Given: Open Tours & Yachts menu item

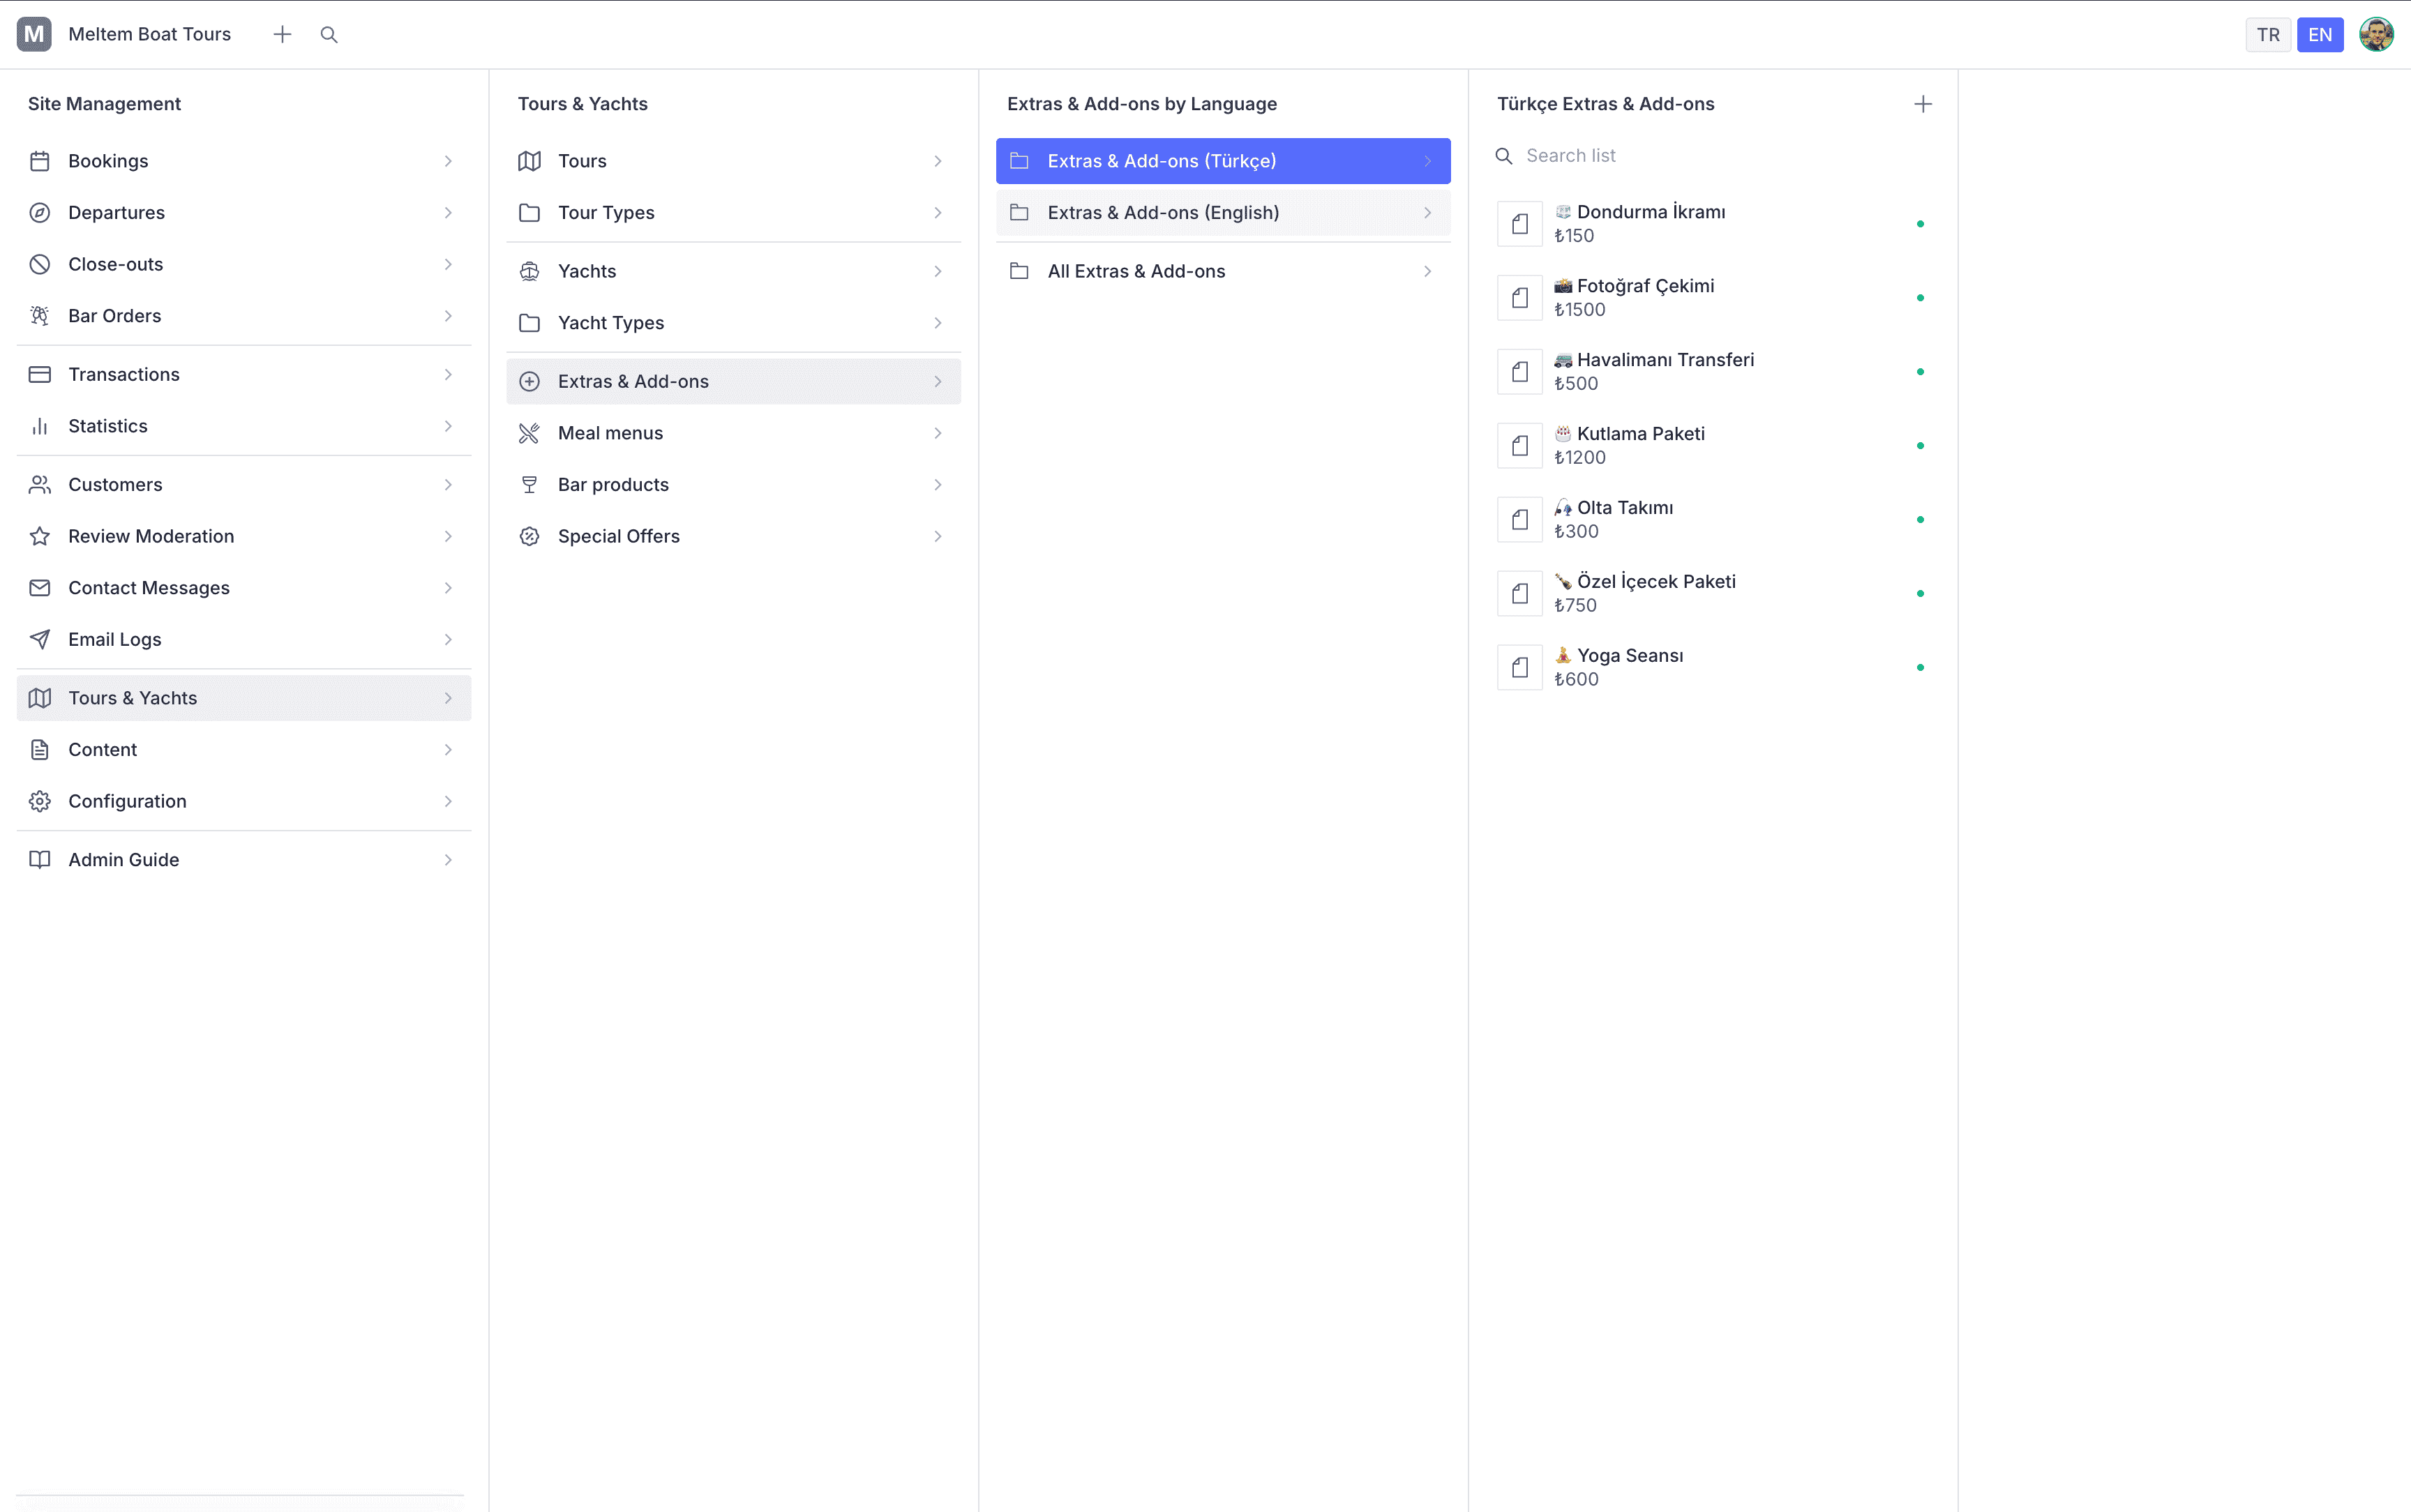Looking at the screenshot, I should pyautogui.click(x=244, y=698).
